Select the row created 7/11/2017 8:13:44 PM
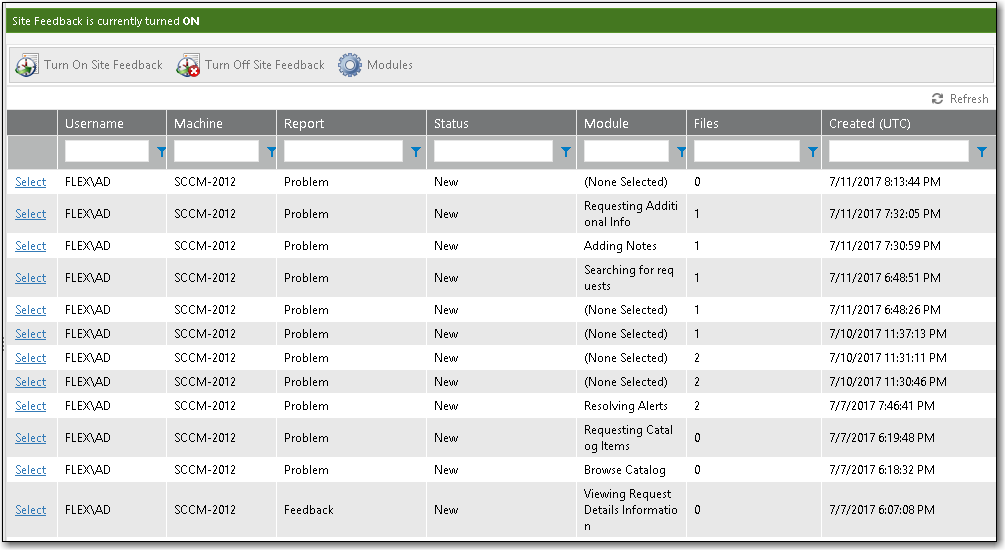This screenshot has width=1005, height=550. click(30, 182)
